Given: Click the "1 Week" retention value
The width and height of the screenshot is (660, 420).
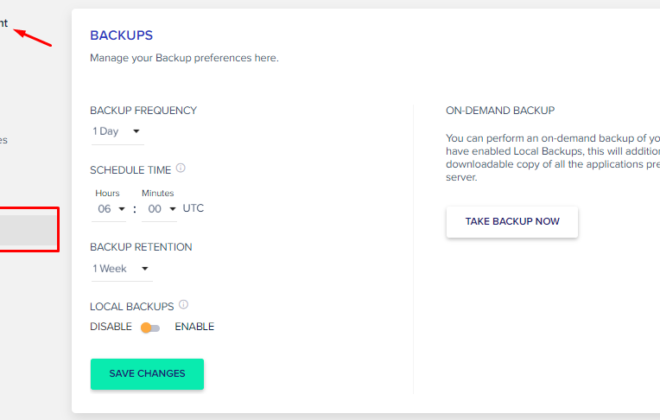Looking at the screenshot, I should 109,268.
